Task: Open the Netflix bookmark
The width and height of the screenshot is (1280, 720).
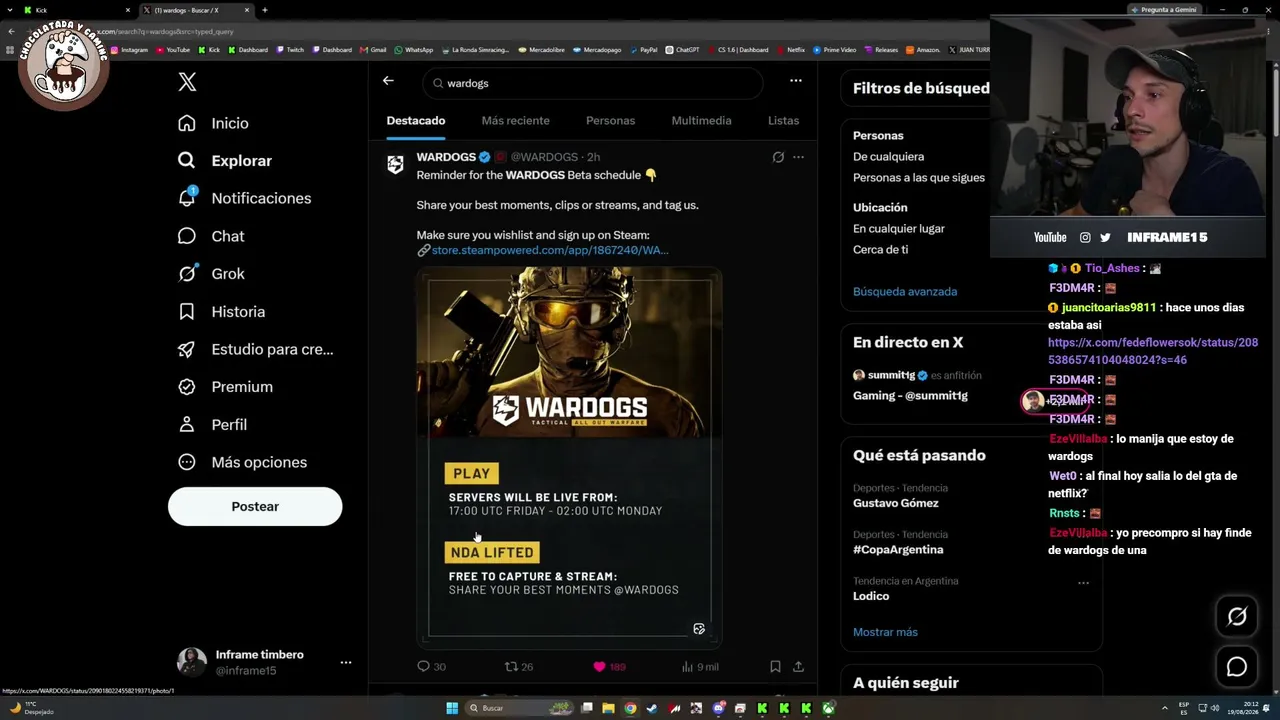Action: pyautogui.click(x=791, y=49)
